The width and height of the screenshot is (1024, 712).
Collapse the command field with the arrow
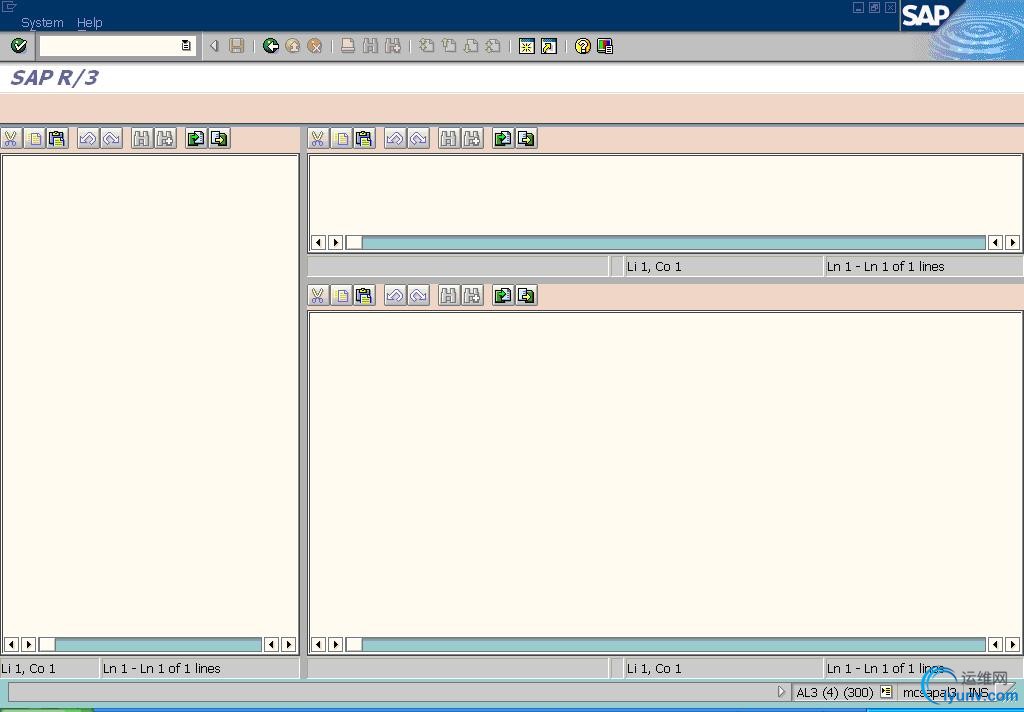pyautogui.click(x=214, y=46)
